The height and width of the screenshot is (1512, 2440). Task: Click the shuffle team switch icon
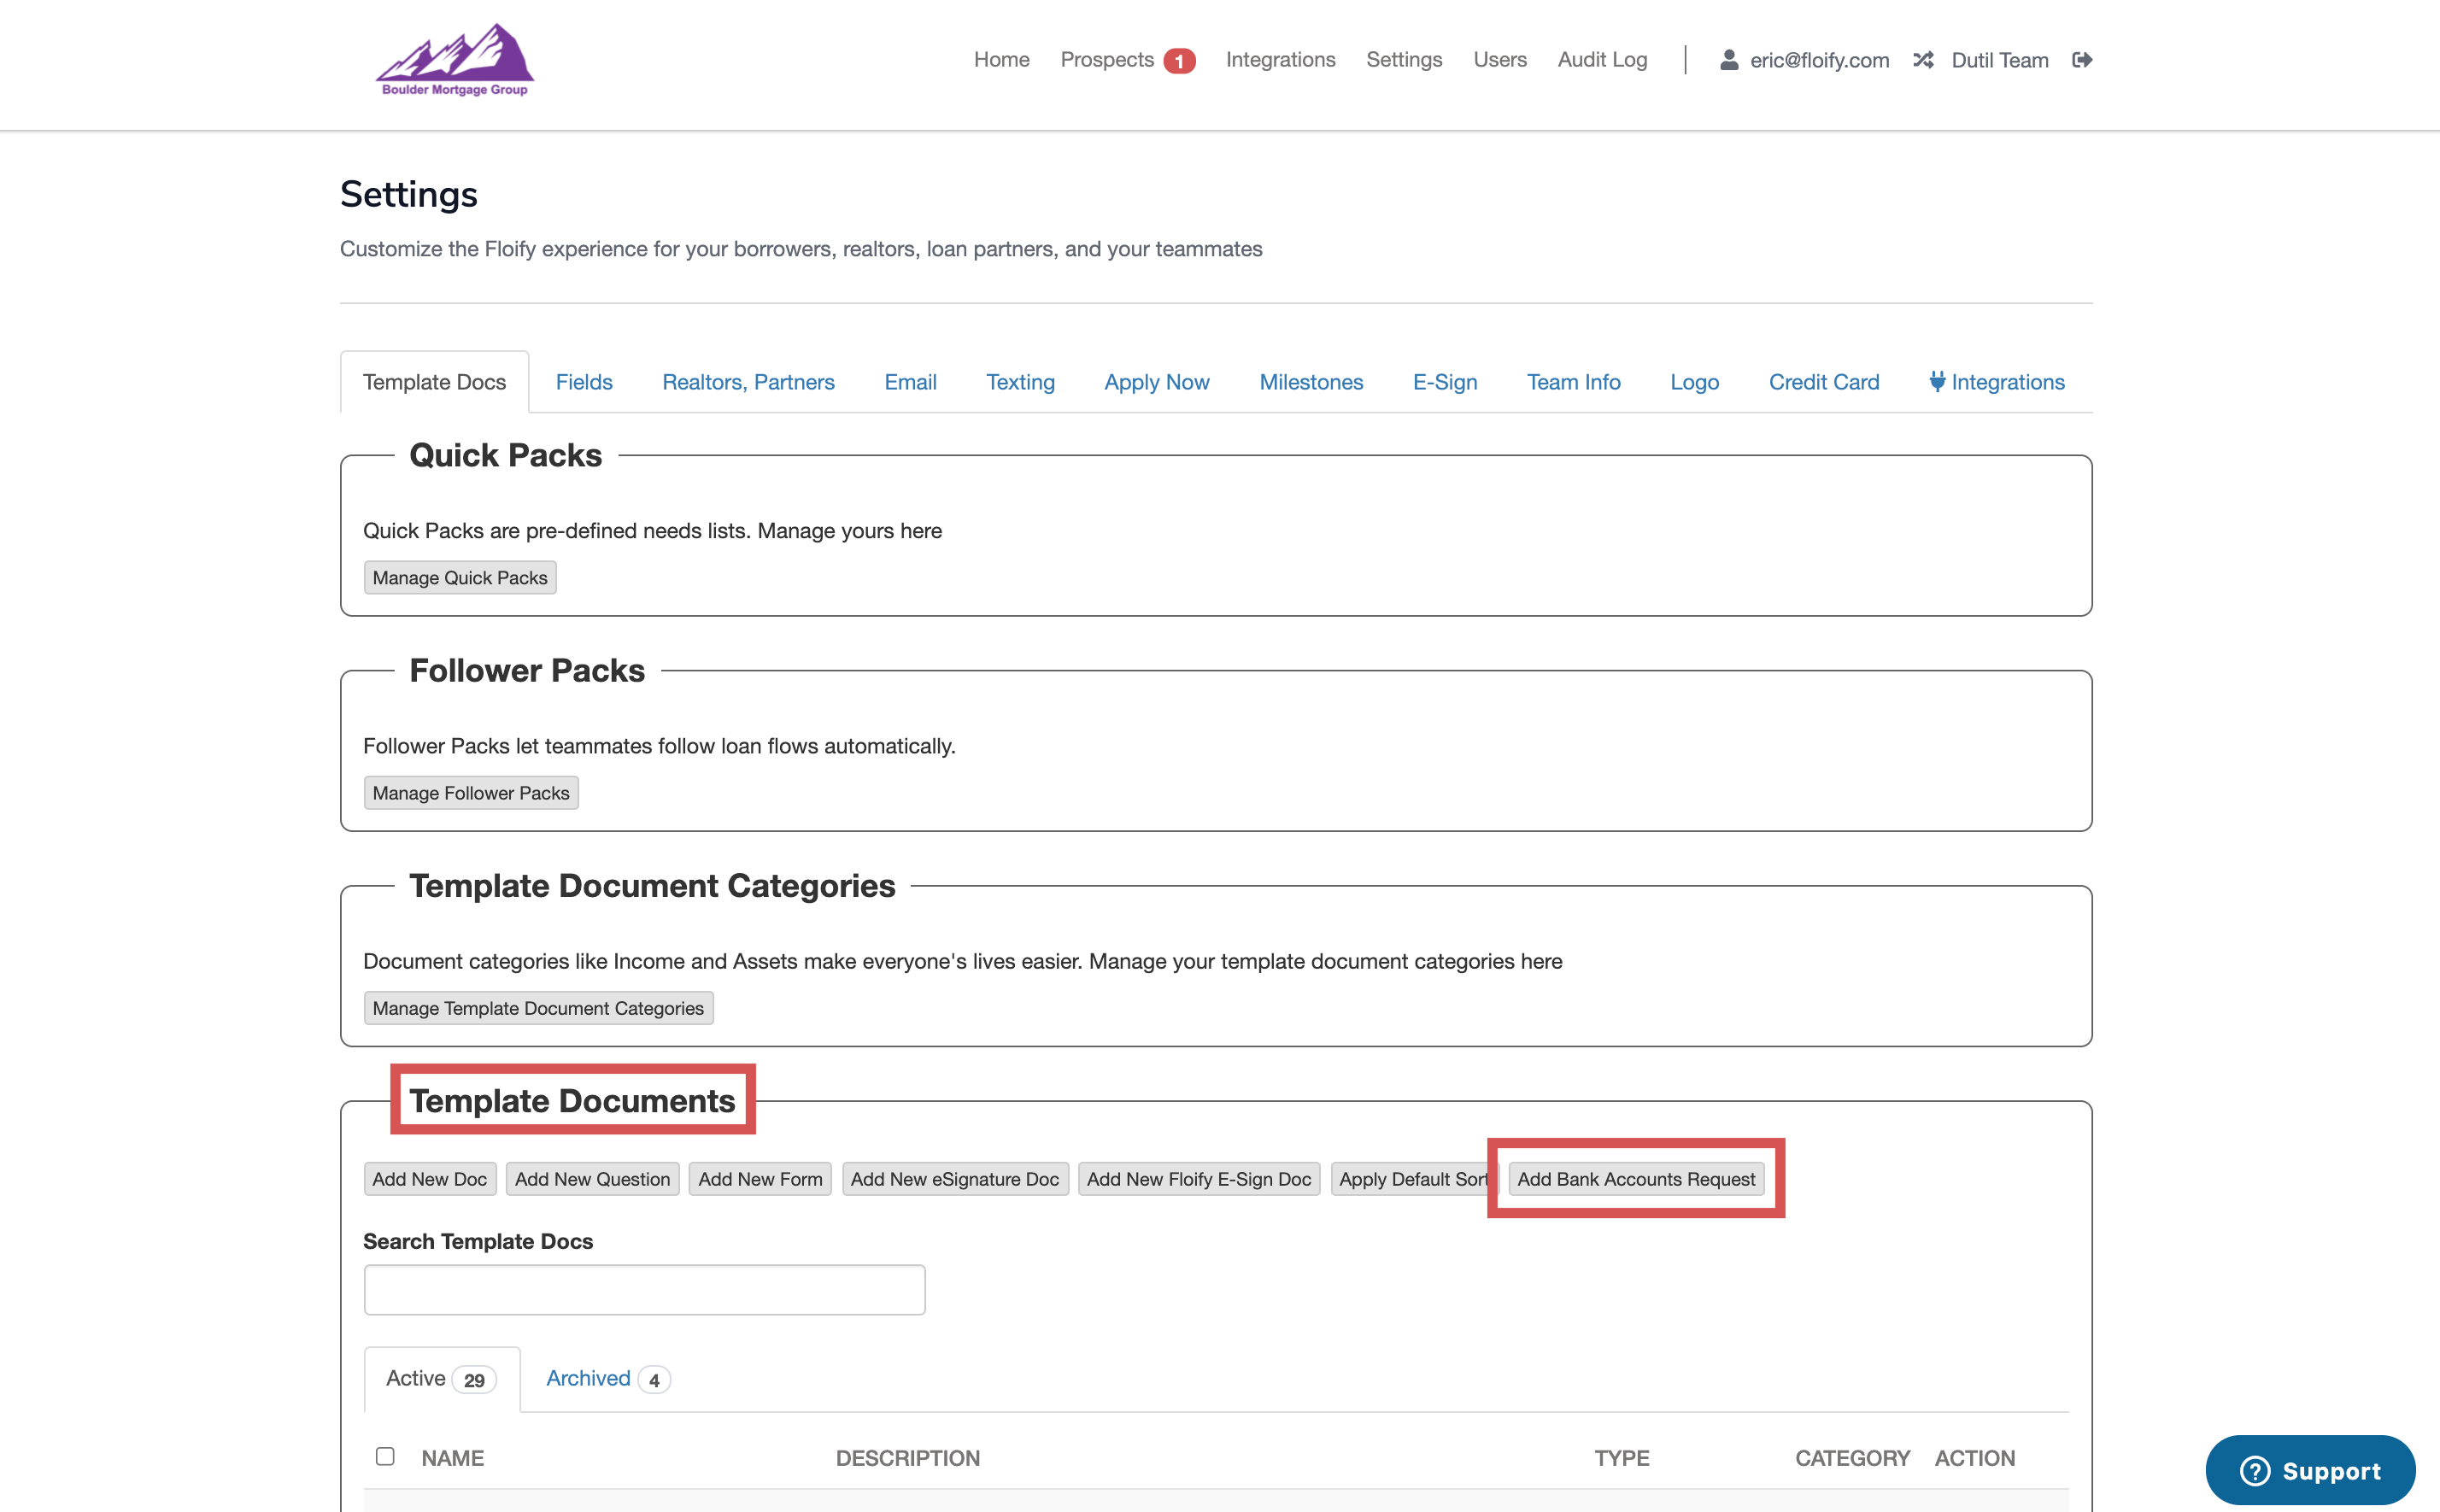(x=1923, y=60)
